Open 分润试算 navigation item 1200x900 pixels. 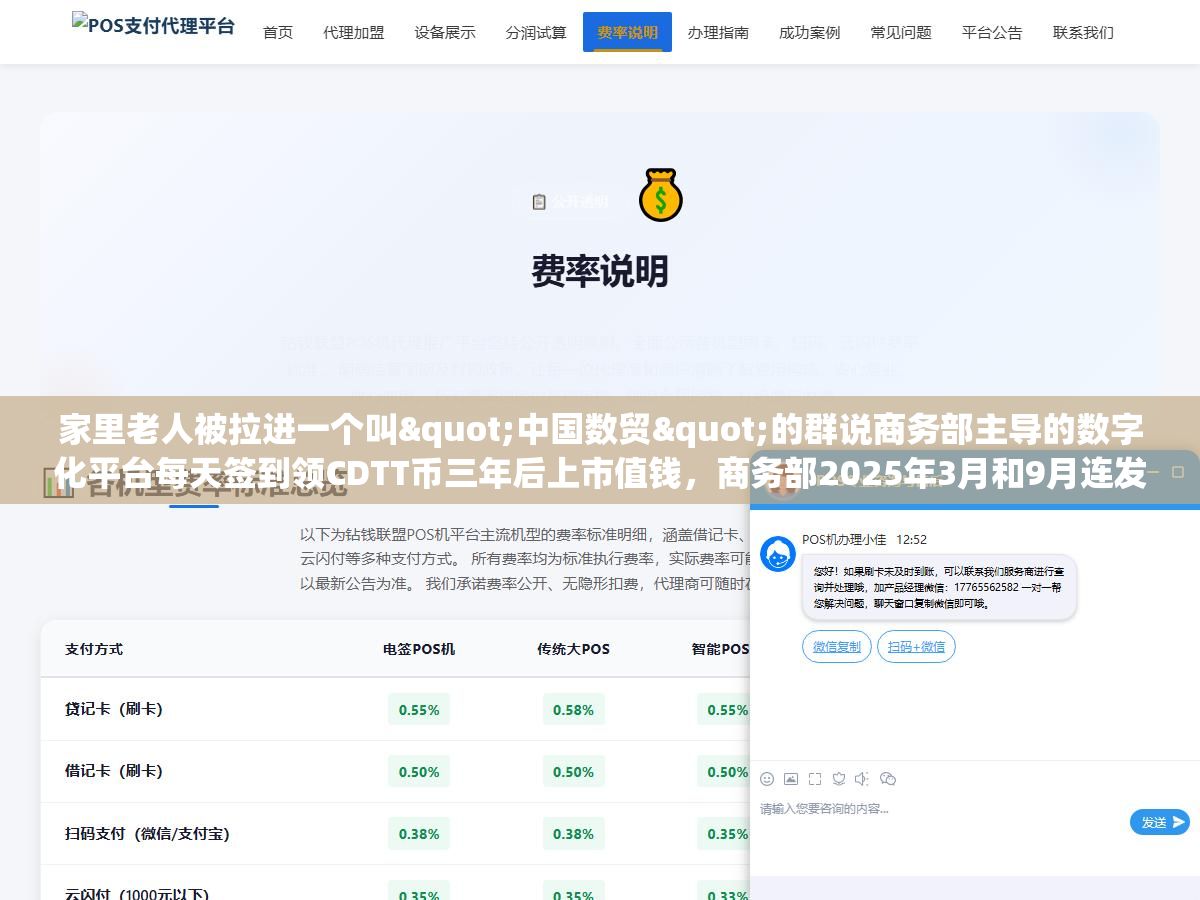pyautogui.click(x=536, y=32)
